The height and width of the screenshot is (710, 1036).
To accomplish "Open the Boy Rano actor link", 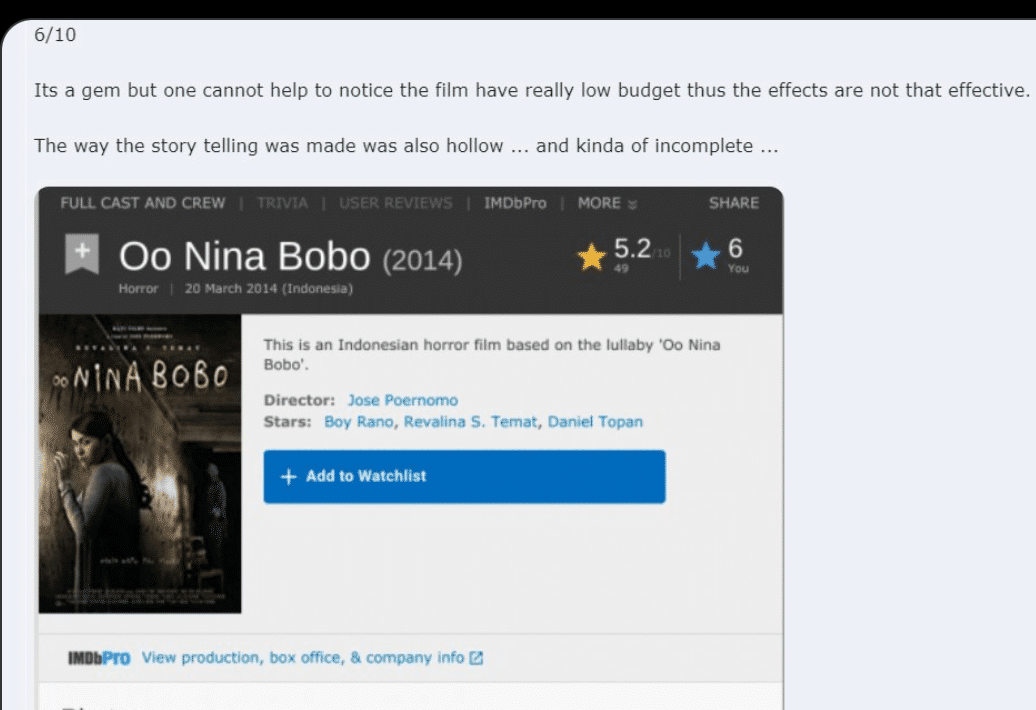I will (359, 422).
